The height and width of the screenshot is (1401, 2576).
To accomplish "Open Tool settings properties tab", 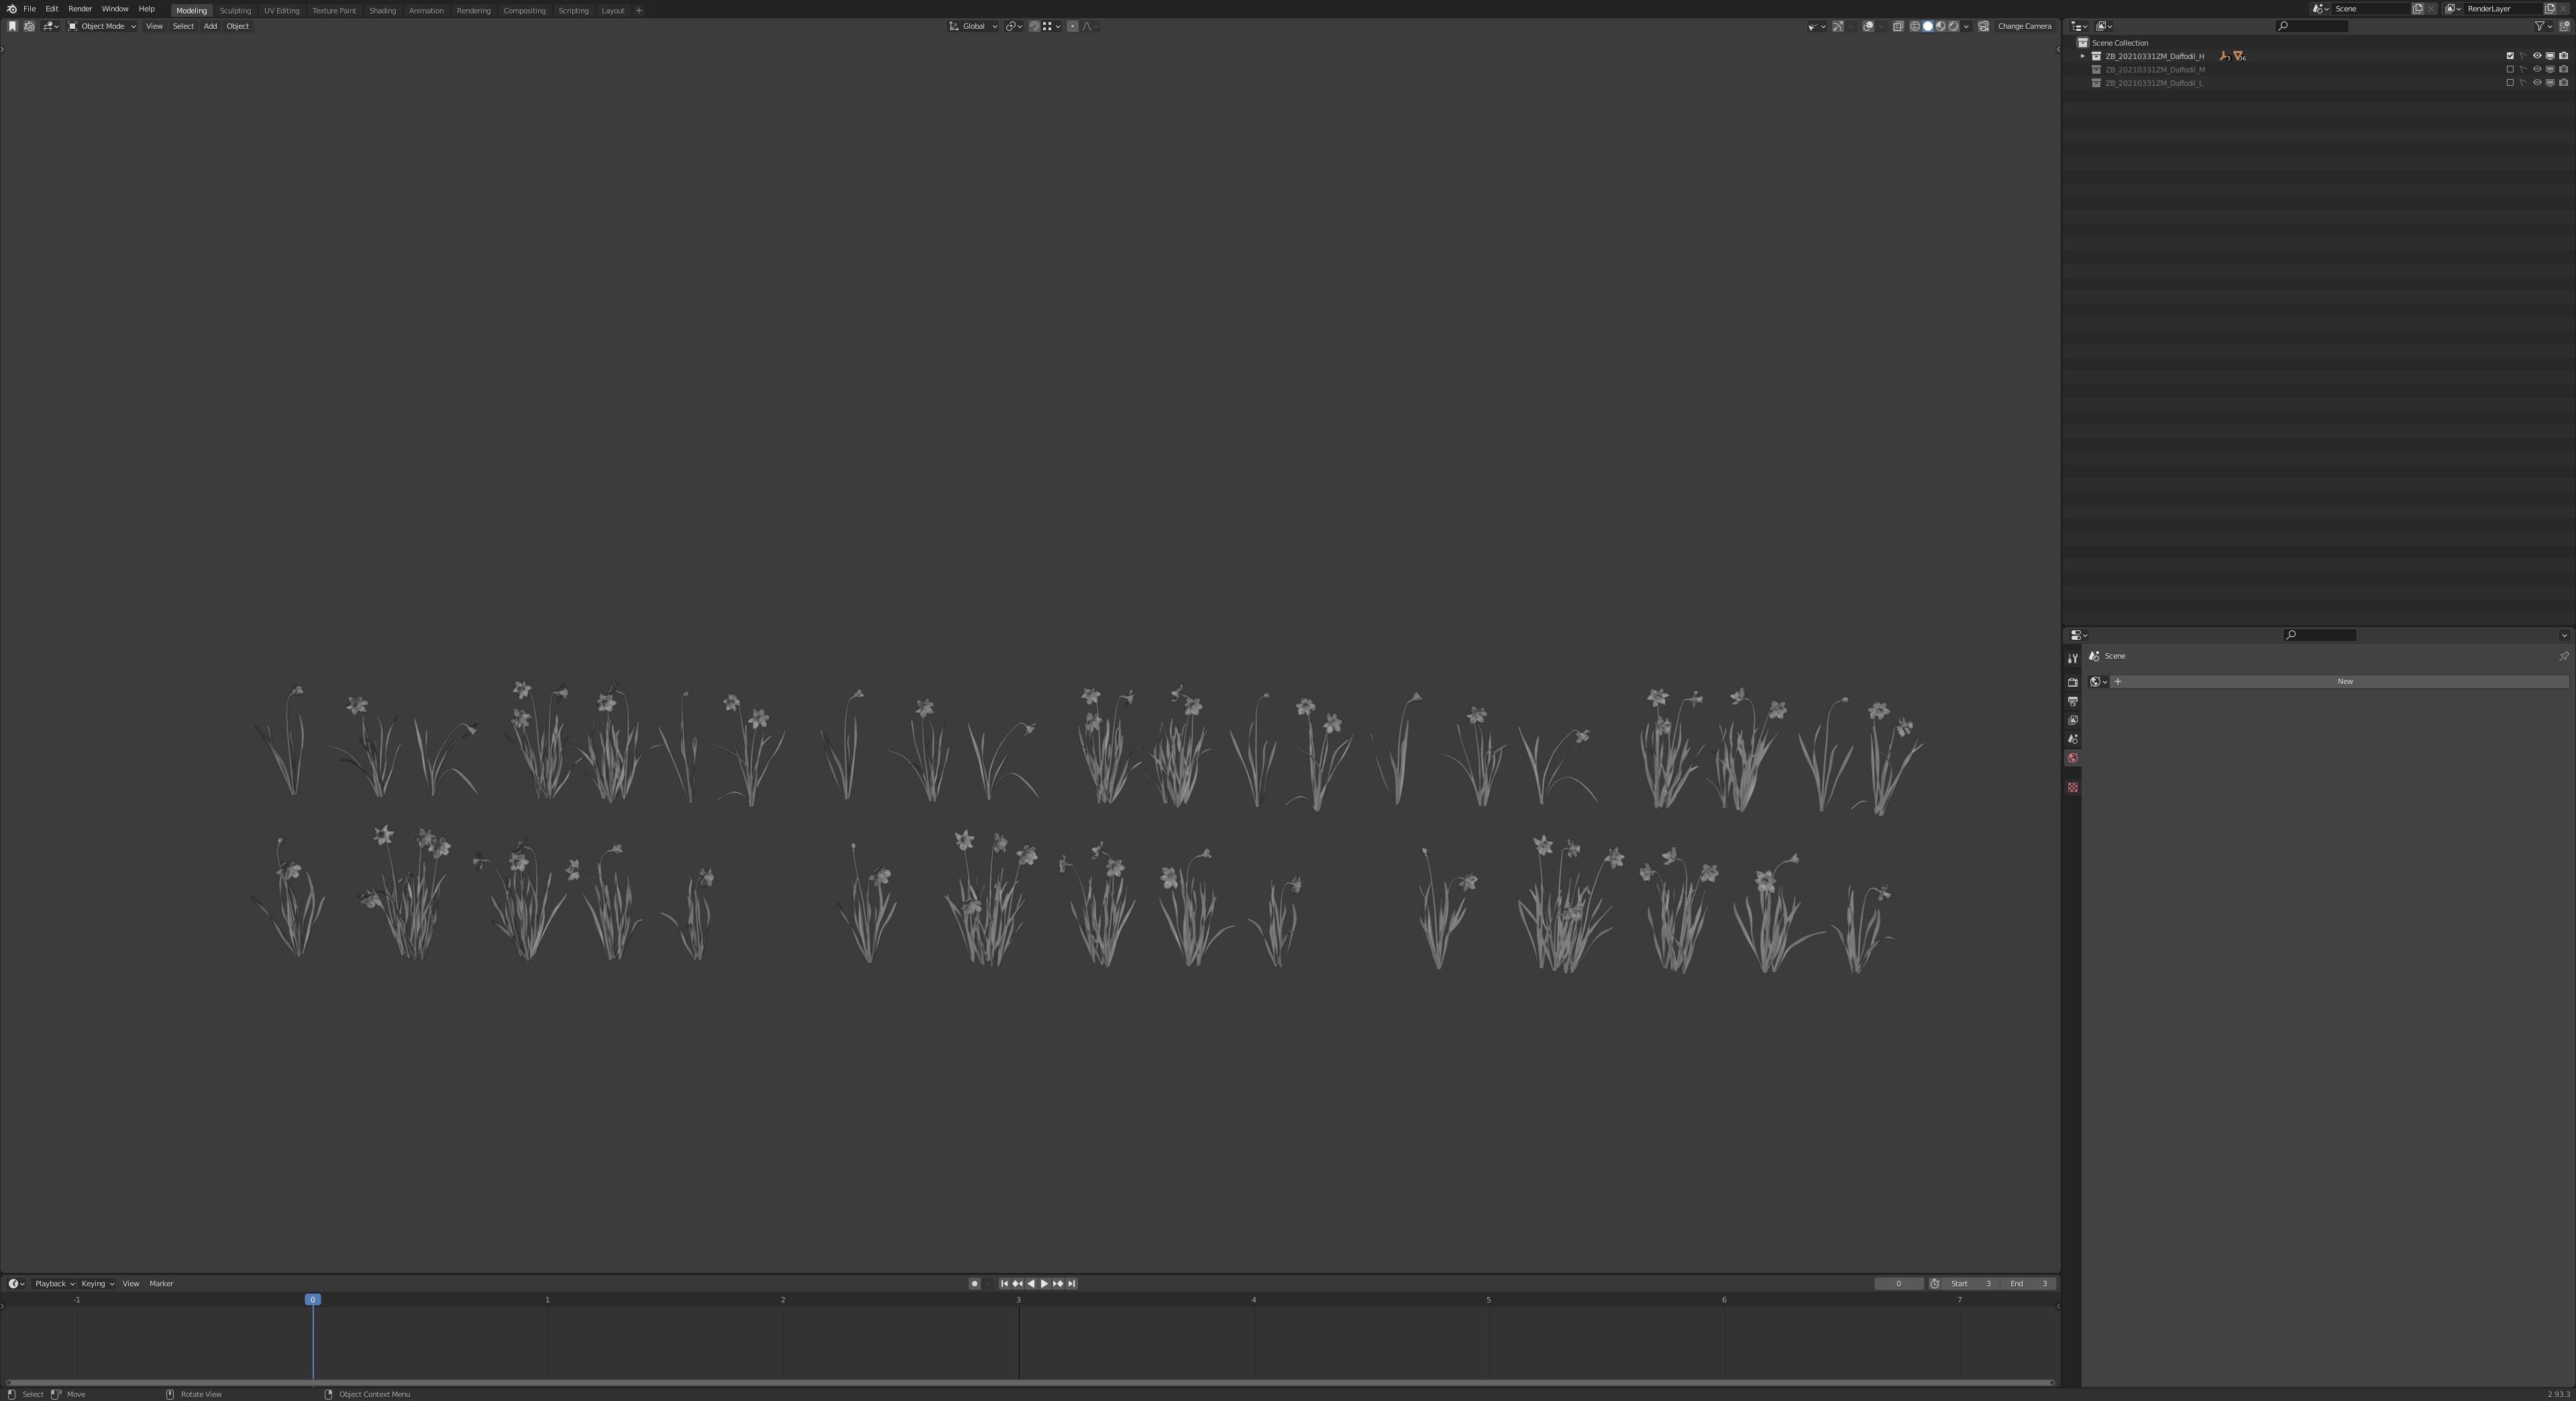I will [x=2072, y=658].
